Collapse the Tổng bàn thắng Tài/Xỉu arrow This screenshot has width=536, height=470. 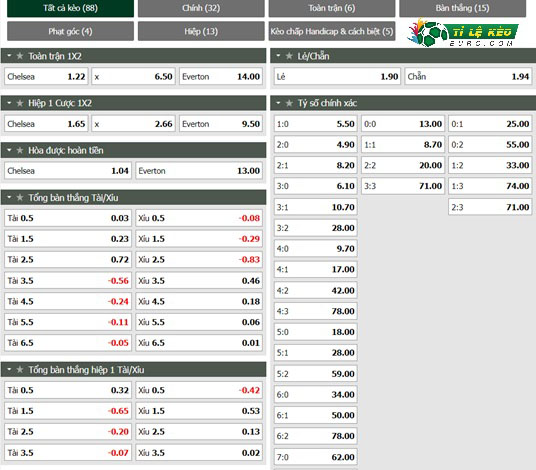[x=9, y=197]
